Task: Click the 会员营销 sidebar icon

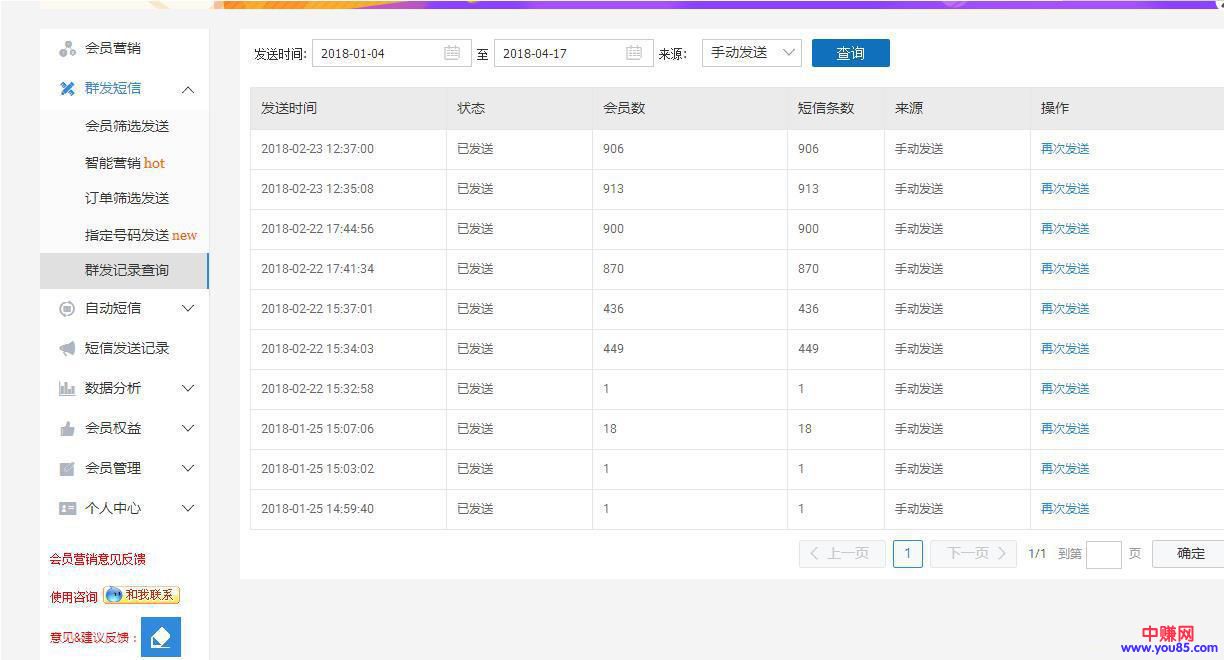Action: pos(67,48)
